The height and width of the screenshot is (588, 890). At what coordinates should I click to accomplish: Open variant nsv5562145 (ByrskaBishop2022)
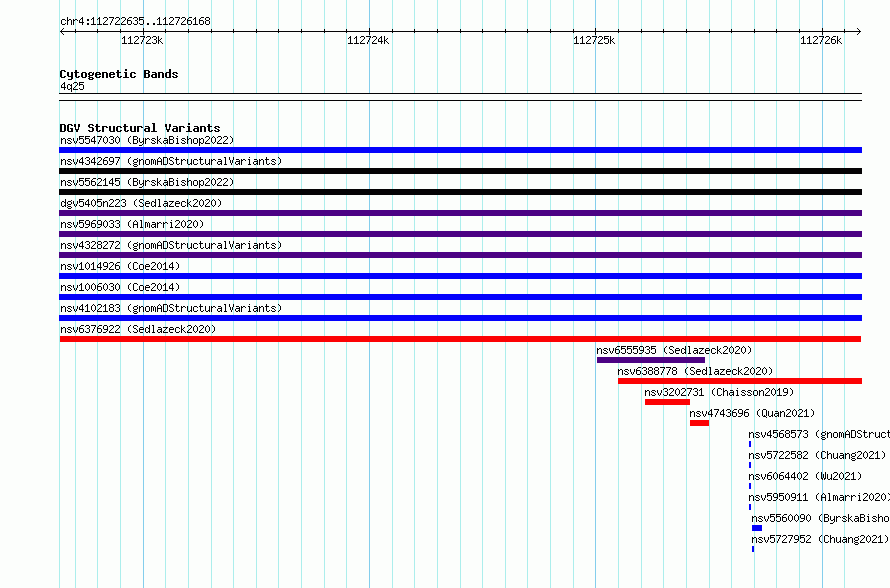147,182
